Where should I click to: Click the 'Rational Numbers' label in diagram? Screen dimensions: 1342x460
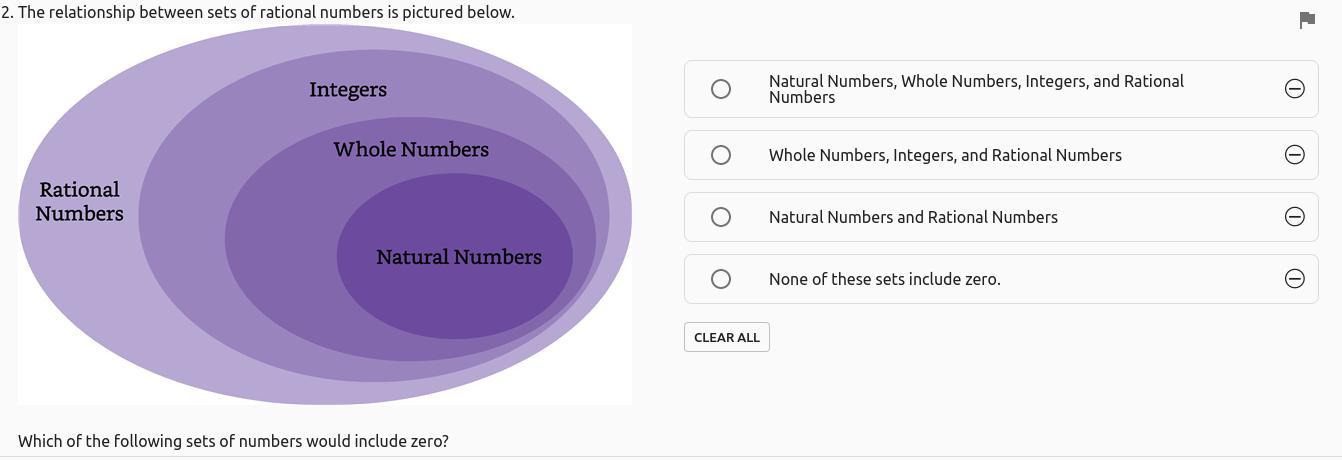(x=80, y=201)
